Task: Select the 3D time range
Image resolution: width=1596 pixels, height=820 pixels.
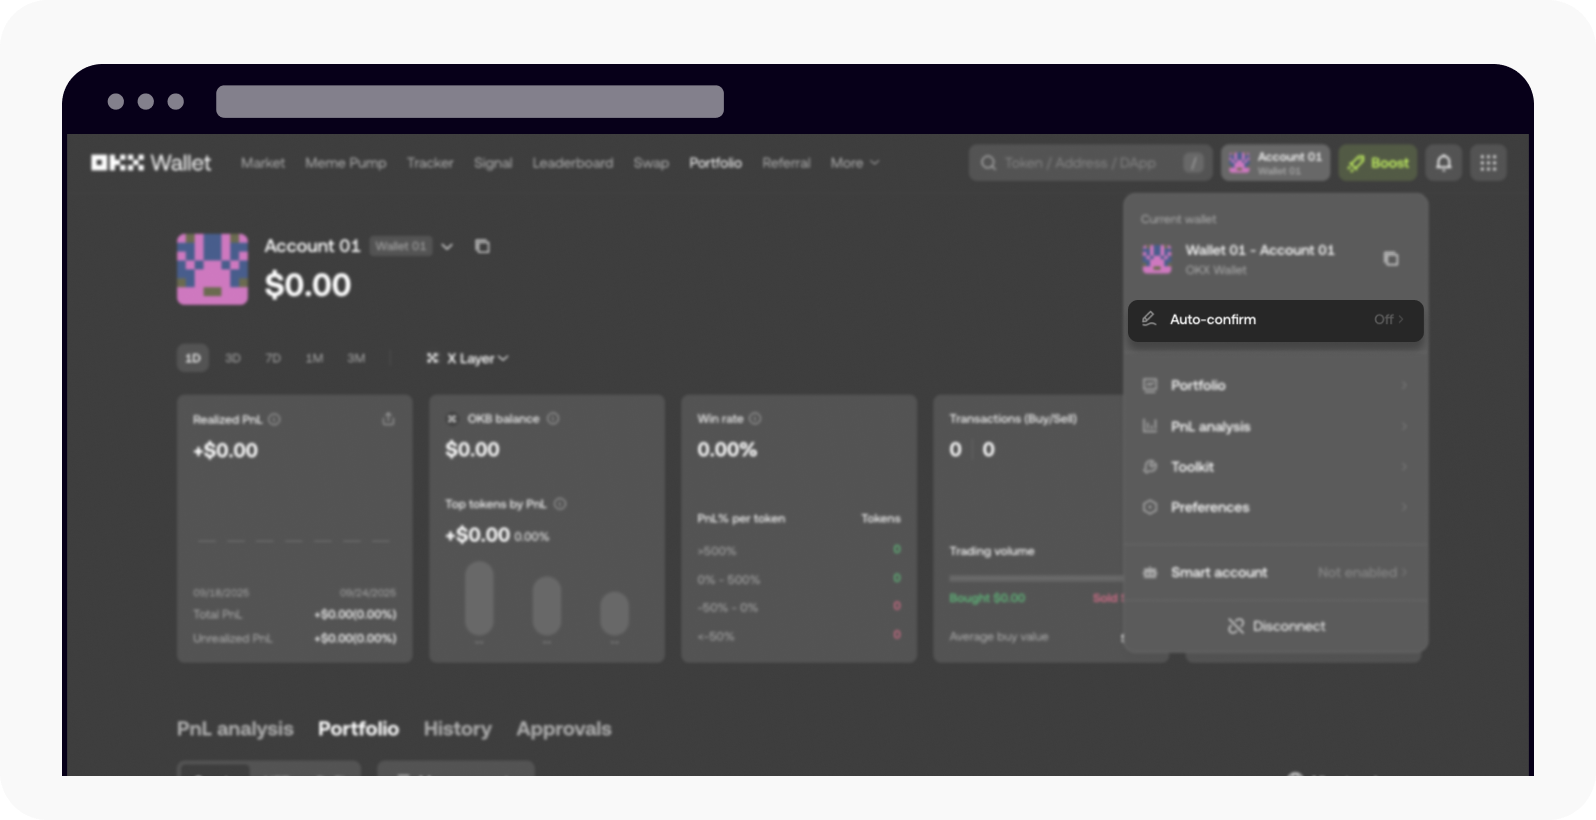Action: pos(233,358)
